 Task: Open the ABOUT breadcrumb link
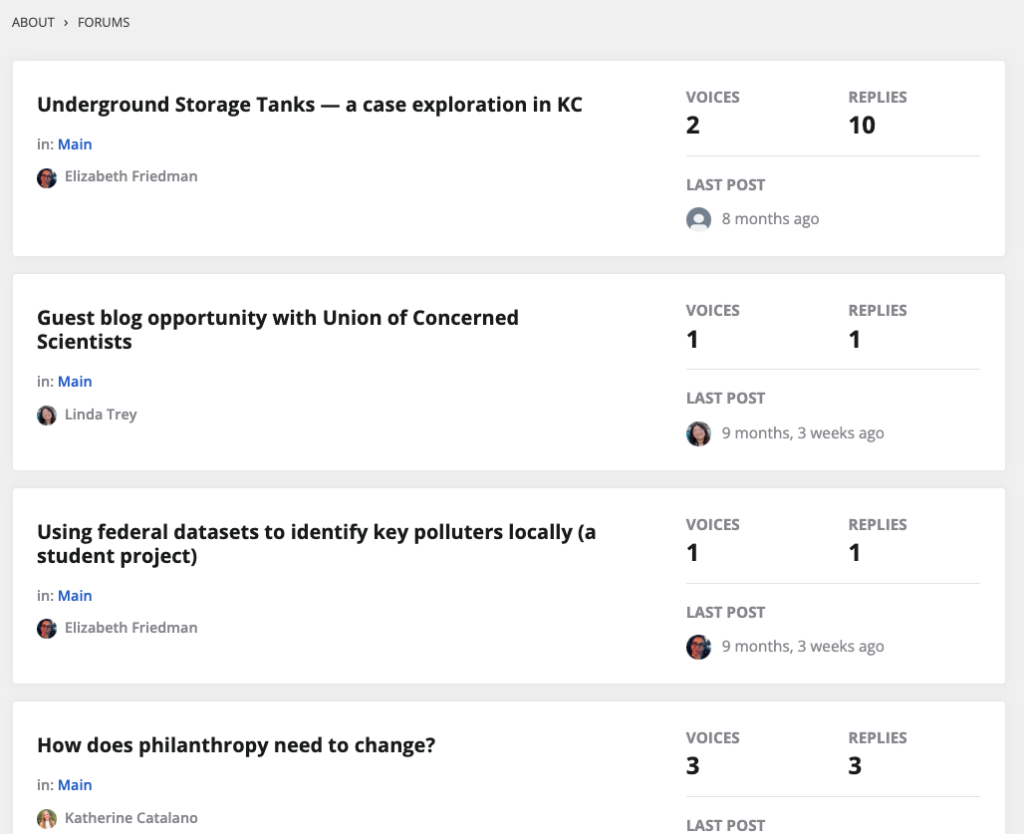33,22
